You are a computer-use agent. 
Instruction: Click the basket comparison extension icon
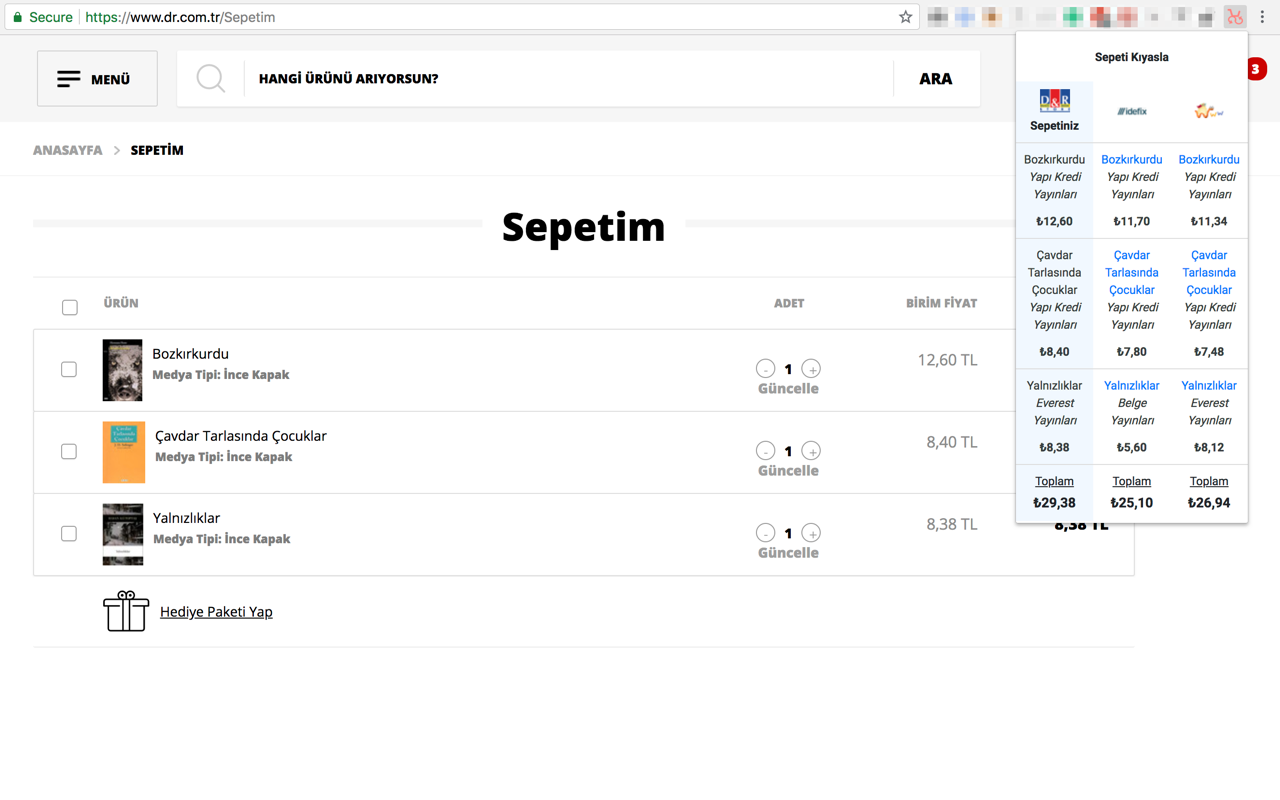pyautogui.click(x=1235, y=17)
